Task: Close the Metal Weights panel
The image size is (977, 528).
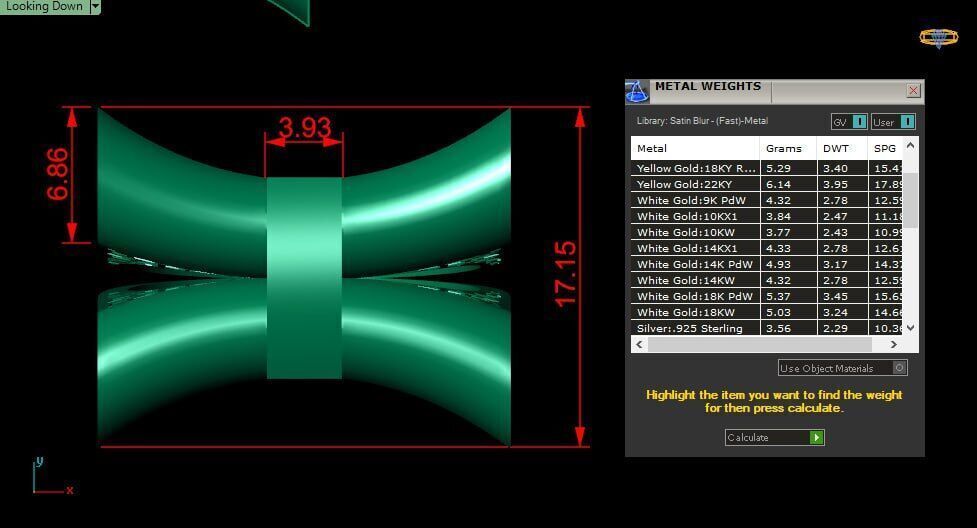Action: pos(913,90)
